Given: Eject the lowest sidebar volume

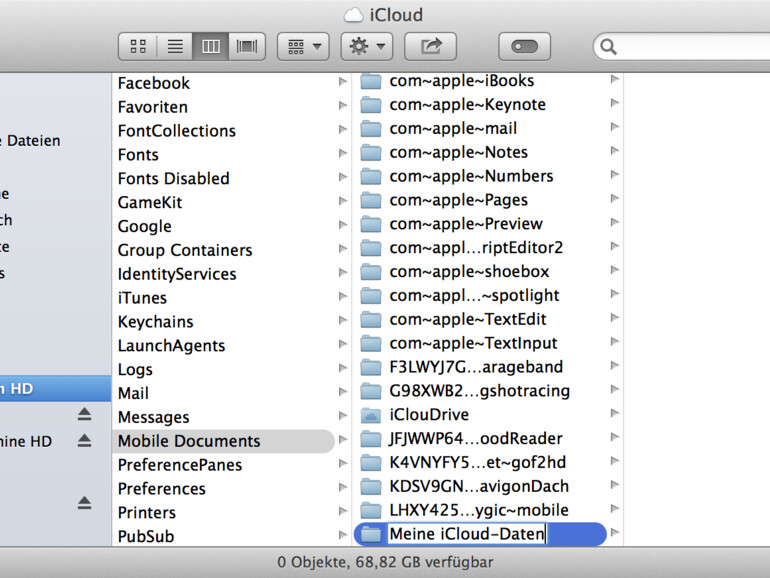Looking at the screenshot, I should point(84,503).
